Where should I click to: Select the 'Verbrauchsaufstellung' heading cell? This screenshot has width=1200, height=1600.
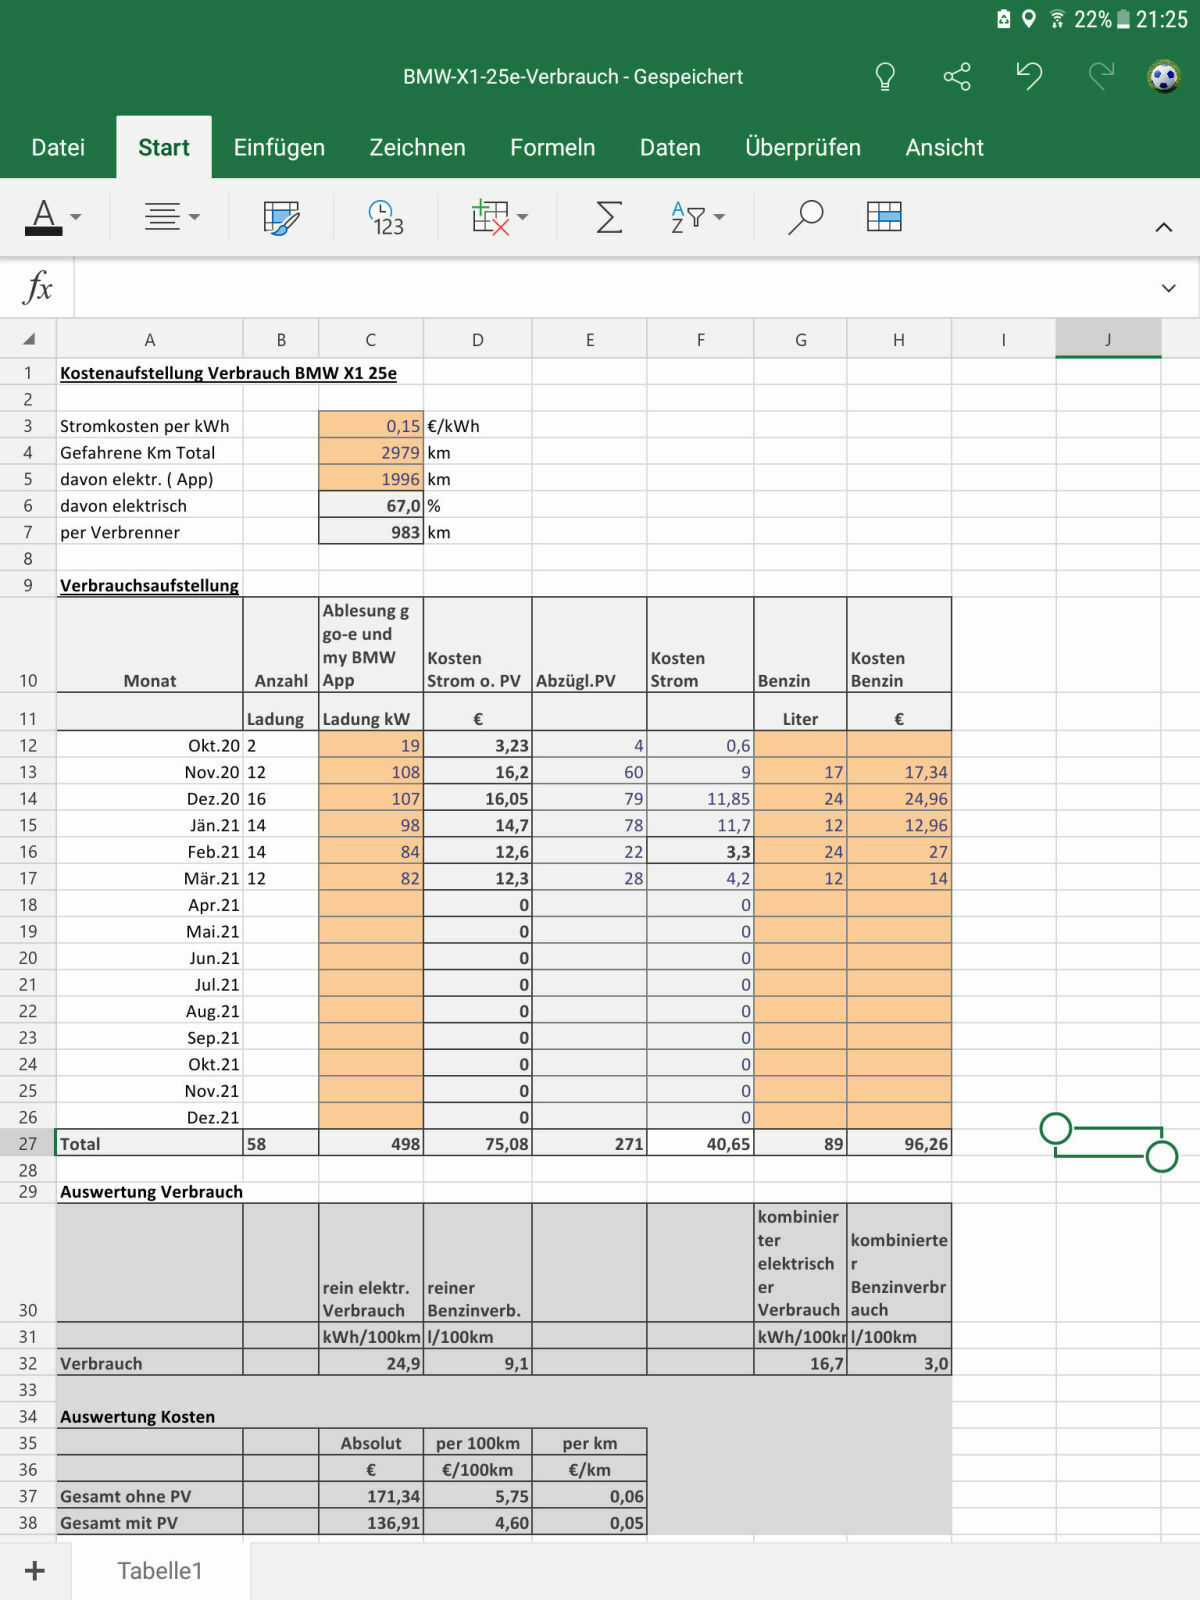coord(150,585)
